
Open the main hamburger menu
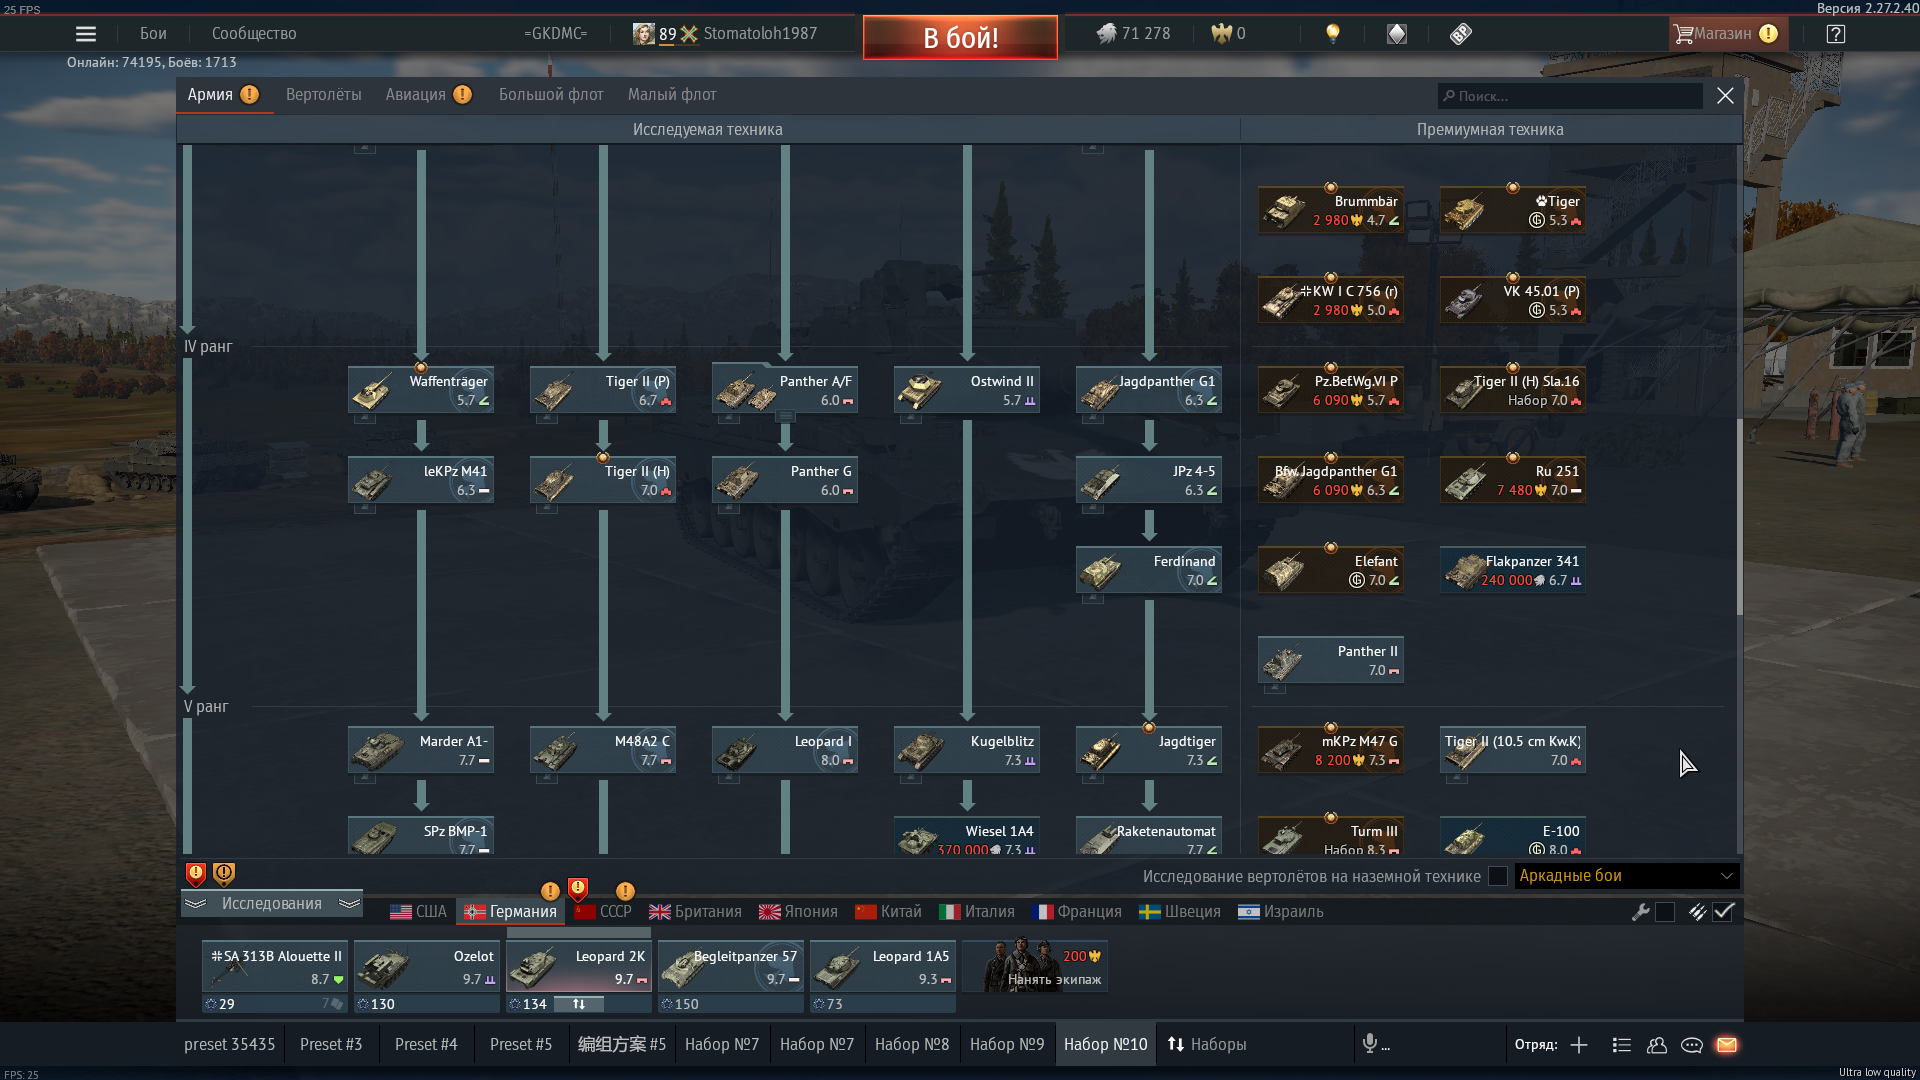86,34
